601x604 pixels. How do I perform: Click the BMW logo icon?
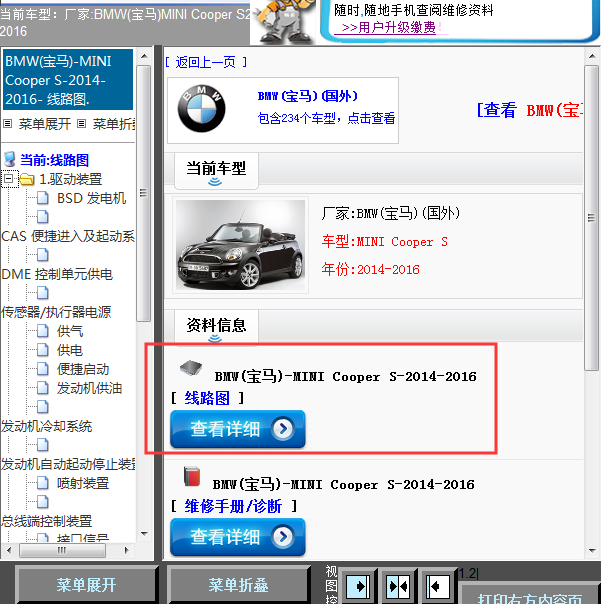(201, 109)
